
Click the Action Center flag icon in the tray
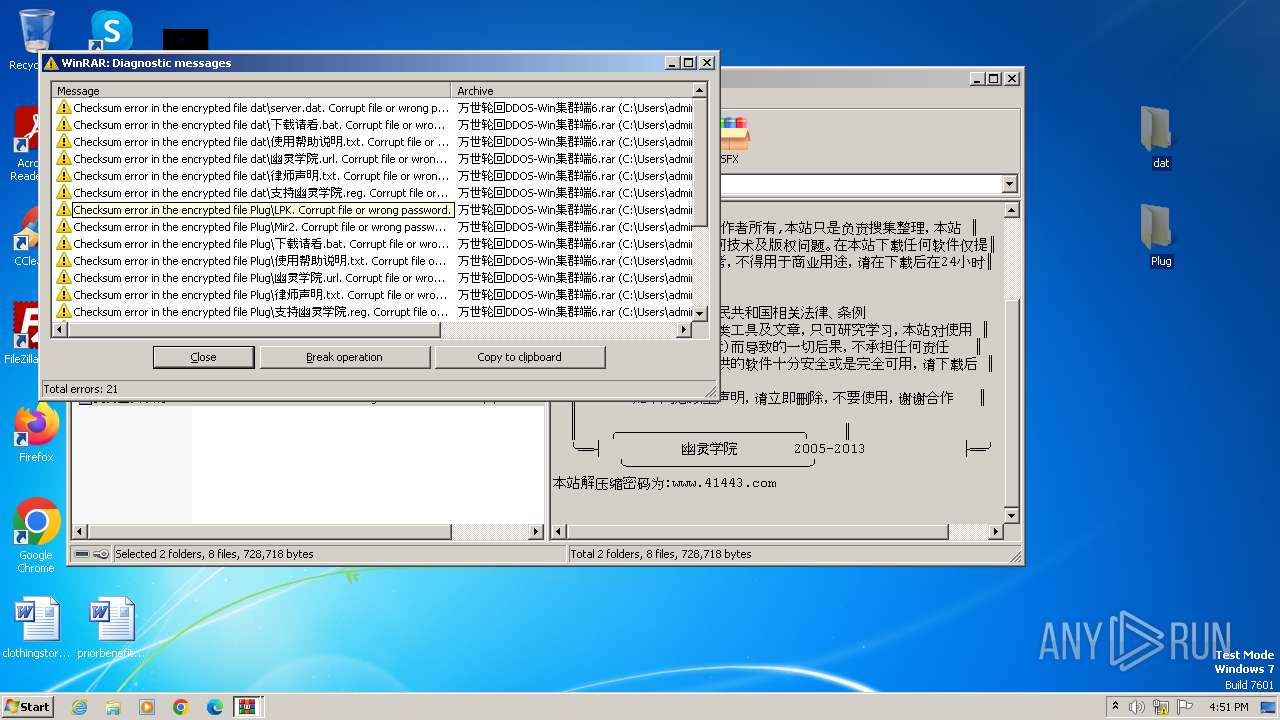click(x=1186, y=706)
